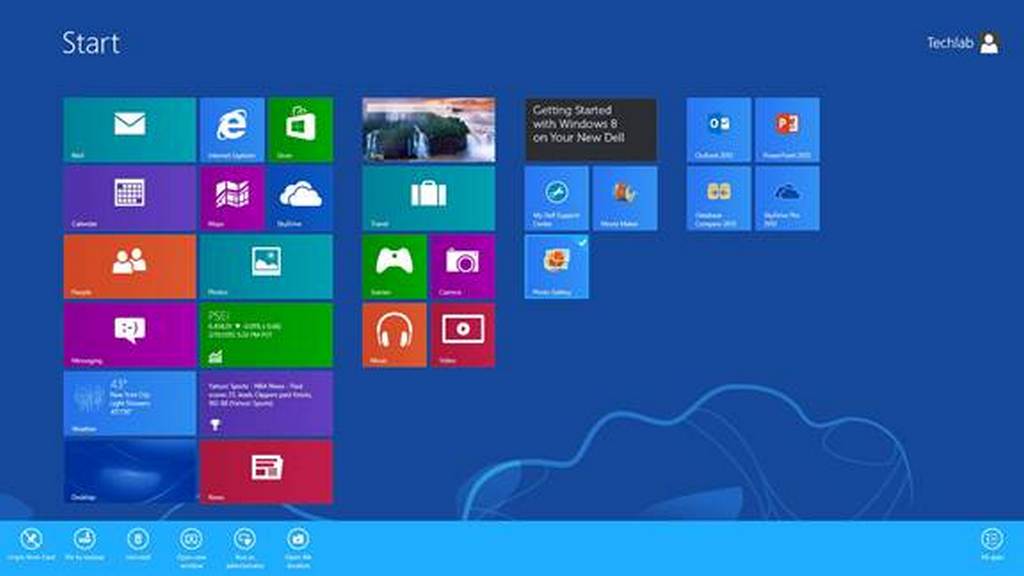The height and width of the screenshot is (576, 1024).
Task: Open Getting Started with Windows 8 tile
Action: 590,129
